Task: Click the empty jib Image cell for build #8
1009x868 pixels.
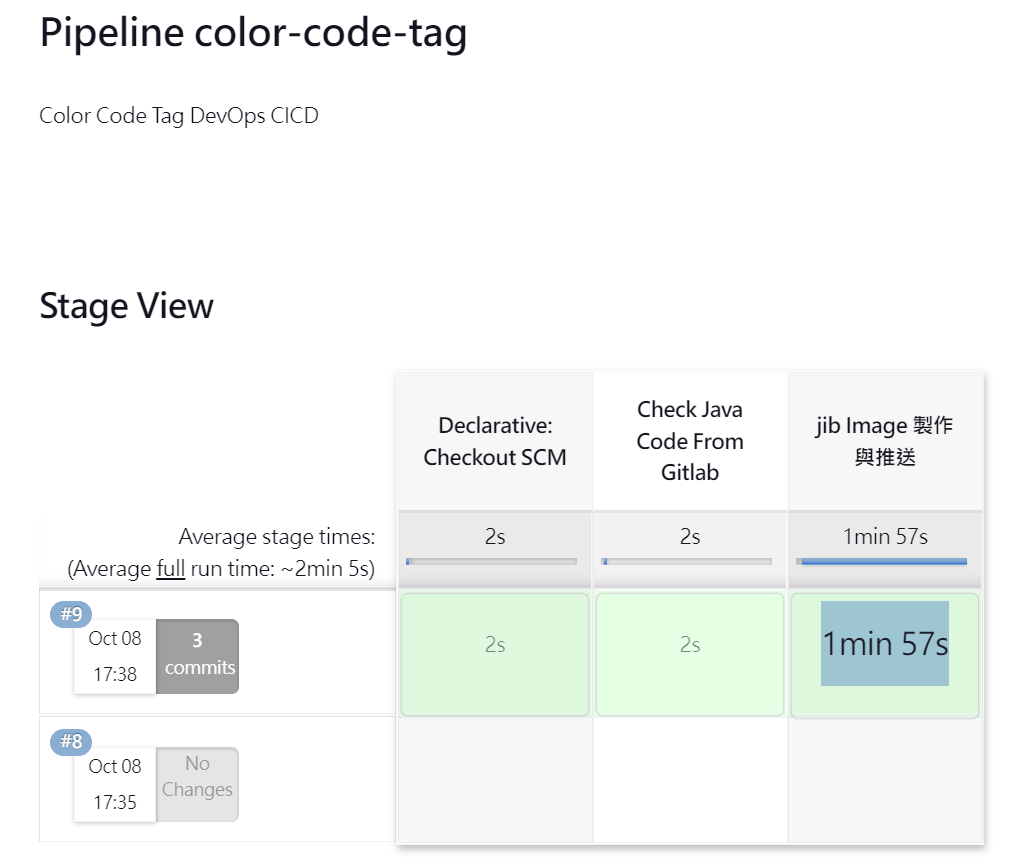Action: (885, 780)
